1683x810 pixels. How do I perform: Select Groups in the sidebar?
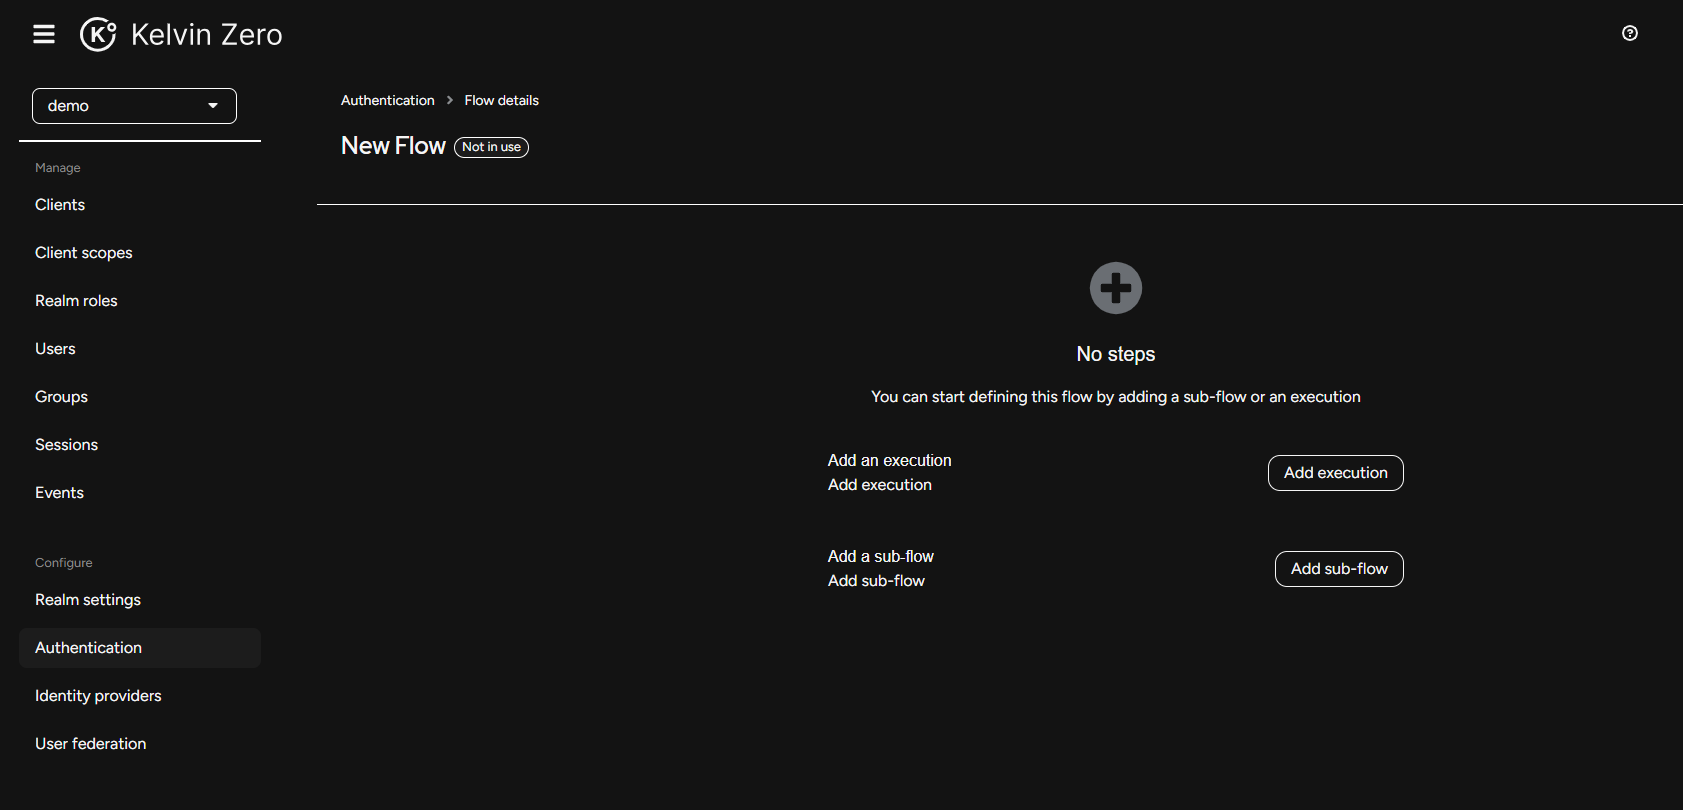61,397
